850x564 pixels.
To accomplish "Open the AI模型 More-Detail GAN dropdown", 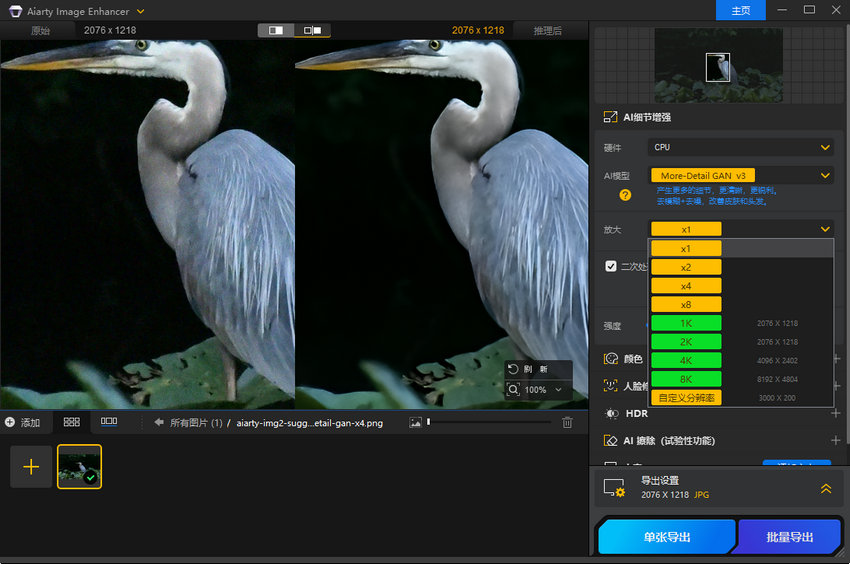I will [740, 175].
